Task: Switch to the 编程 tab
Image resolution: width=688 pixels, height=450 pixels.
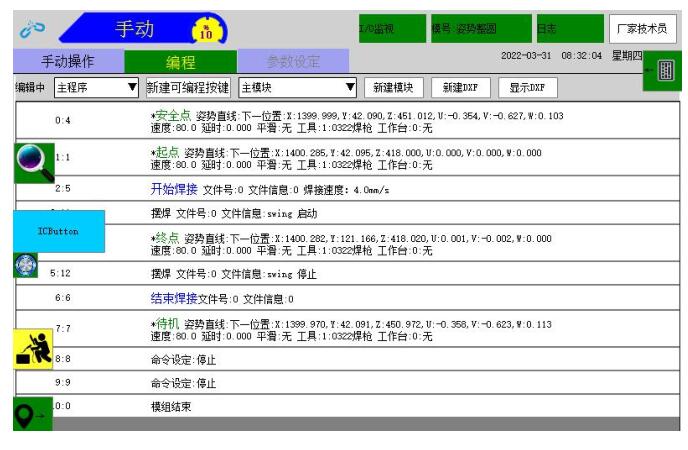Action: pyautogui.click(x=181, y=62)
